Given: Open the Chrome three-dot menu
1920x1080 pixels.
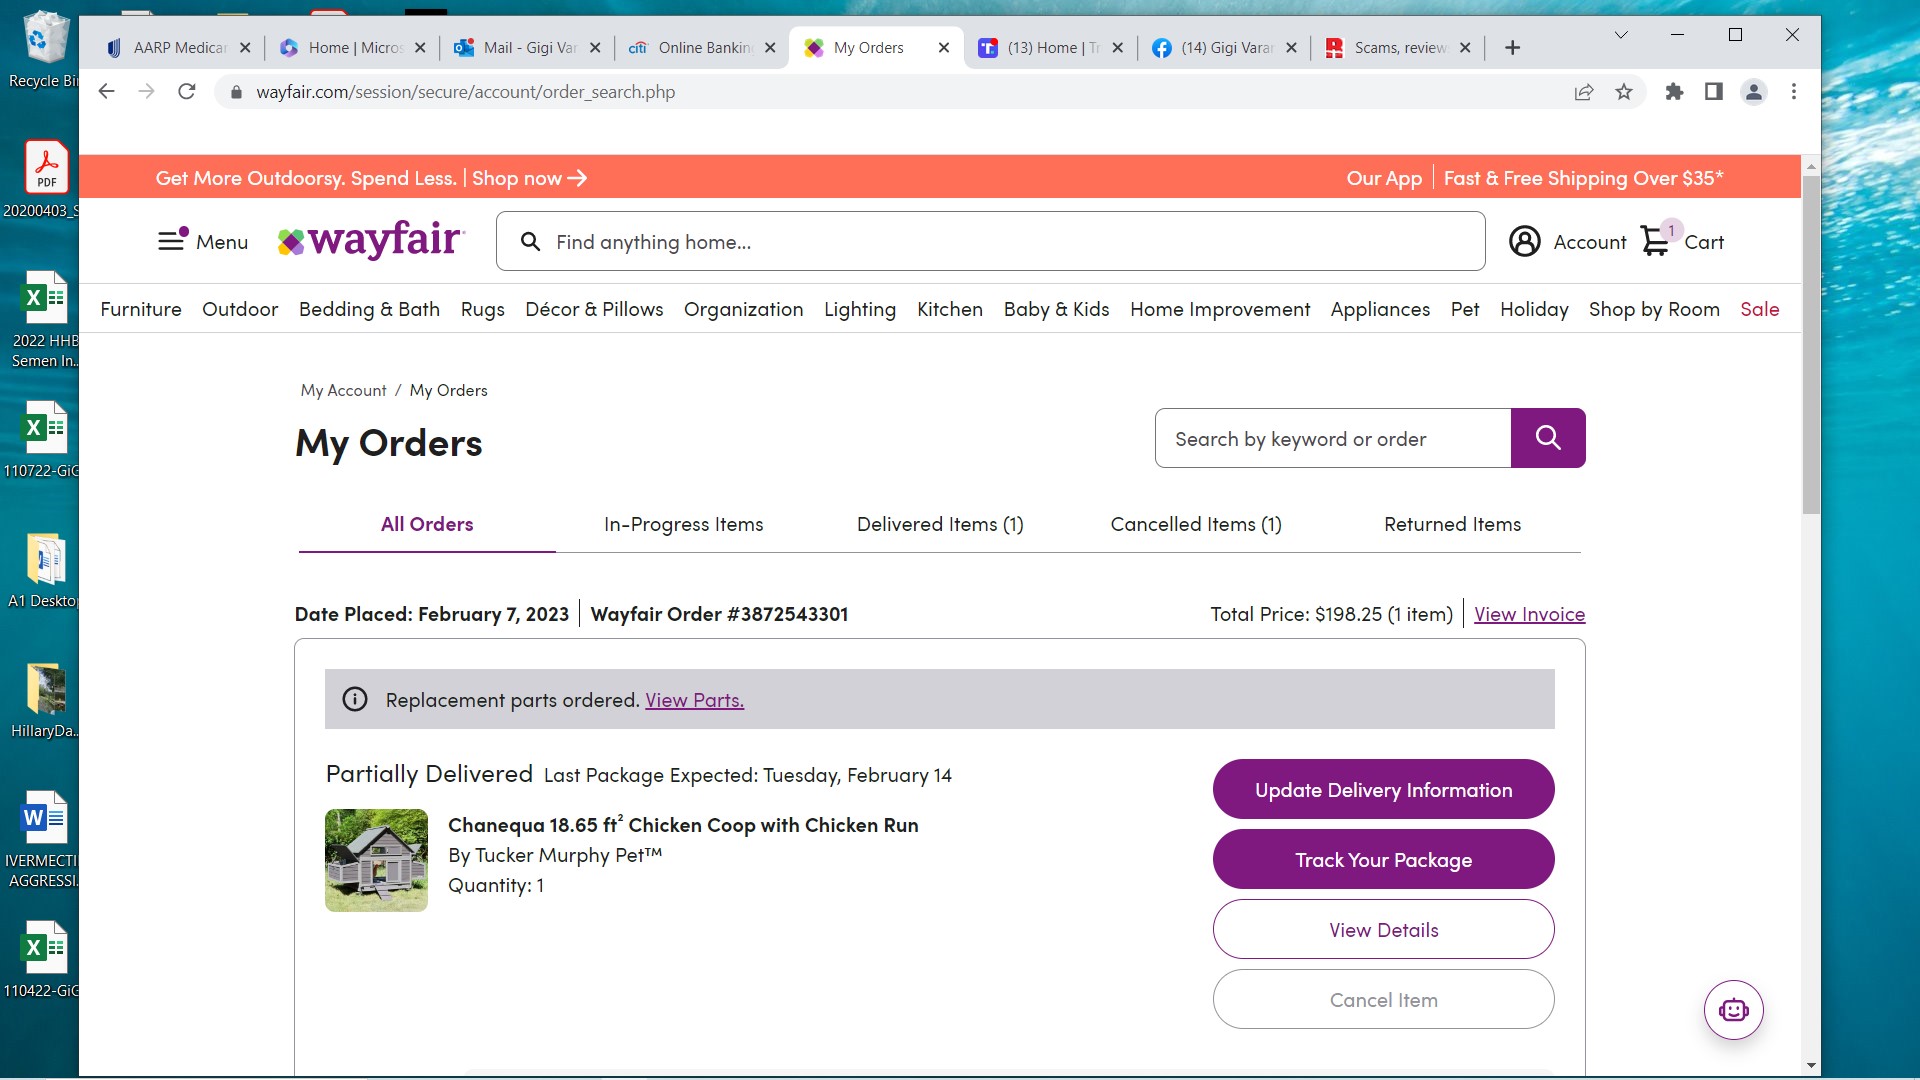Looking at the screenshot, I should [1794, 92].
